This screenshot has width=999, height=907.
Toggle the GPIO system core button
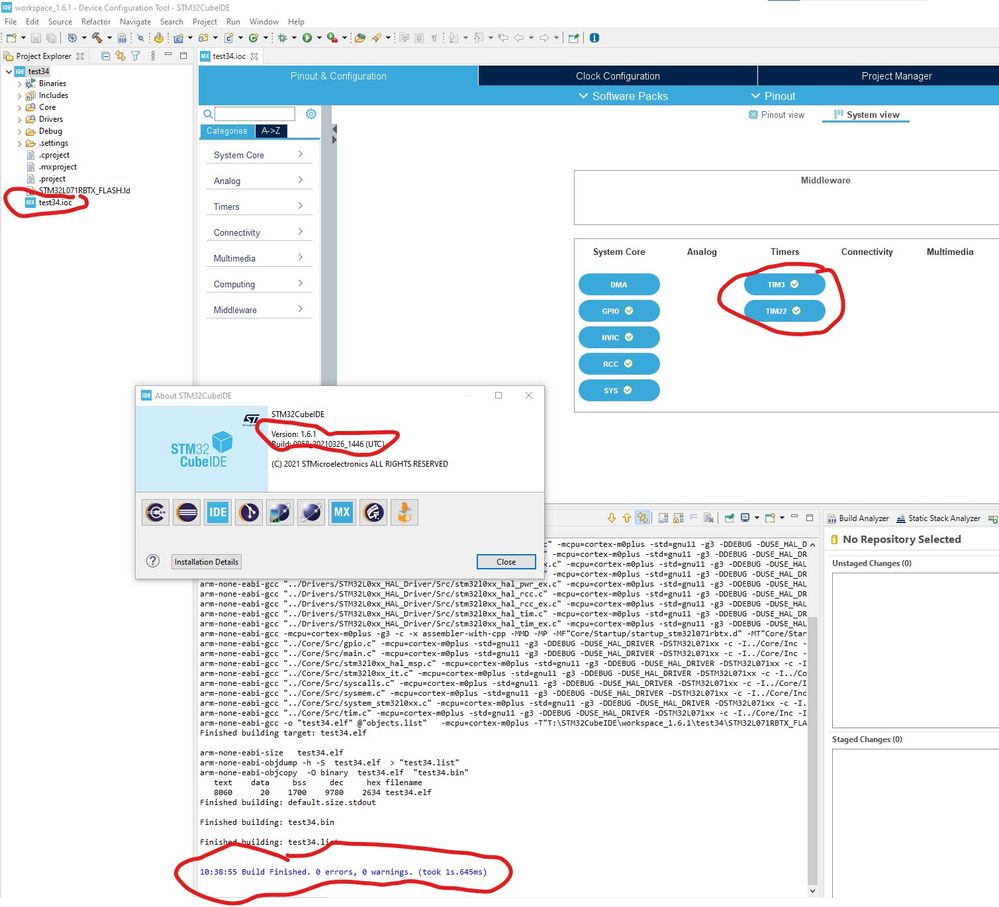click(x=619, y=311)
